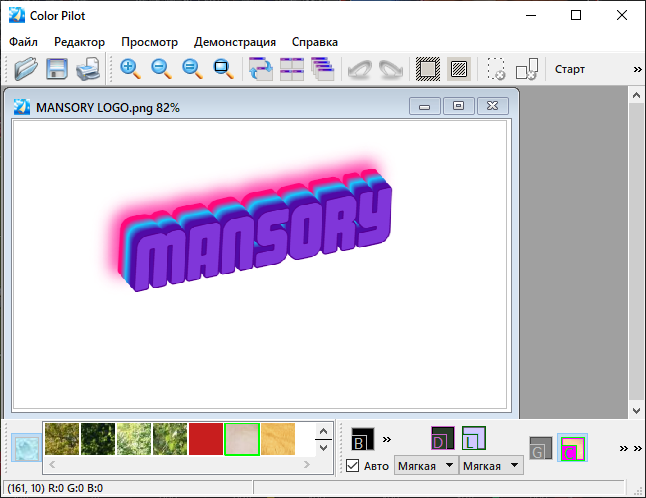The height and width of the screenshot is (498, 646).
Task: Click the Zoom out magnifier icon
Action: 161,69
